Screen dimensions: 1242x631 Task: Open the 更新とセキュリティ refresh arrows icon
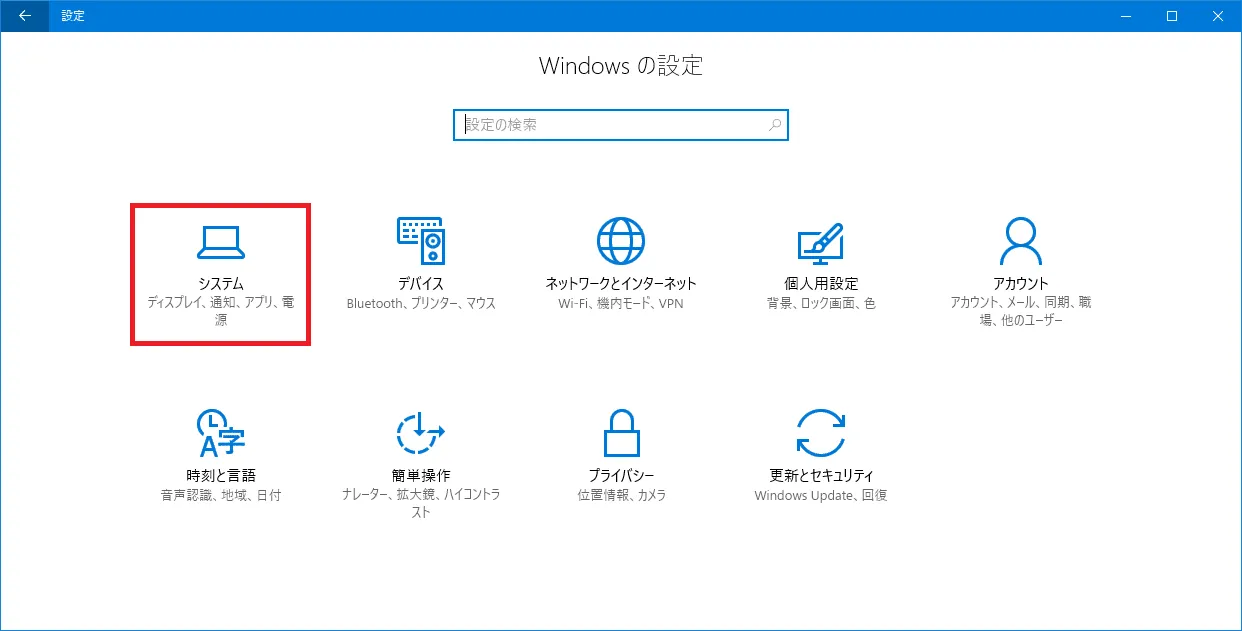click(821, 432)
